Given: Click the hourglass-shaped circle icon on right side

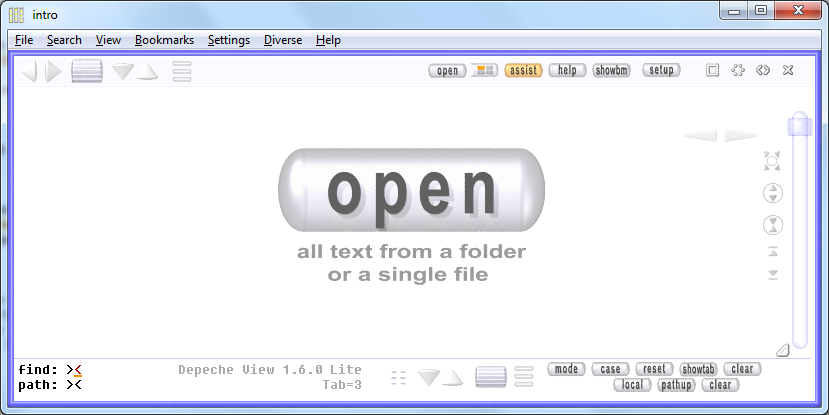Looking at the screenshot, I should (x=772, y=224).
